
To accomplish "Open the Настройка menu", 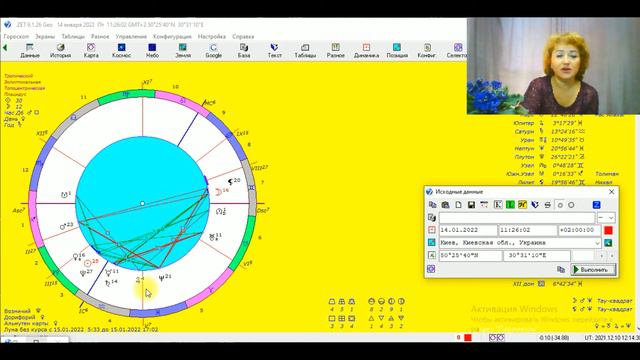I will pyautogui.click(x=212, y=36).
